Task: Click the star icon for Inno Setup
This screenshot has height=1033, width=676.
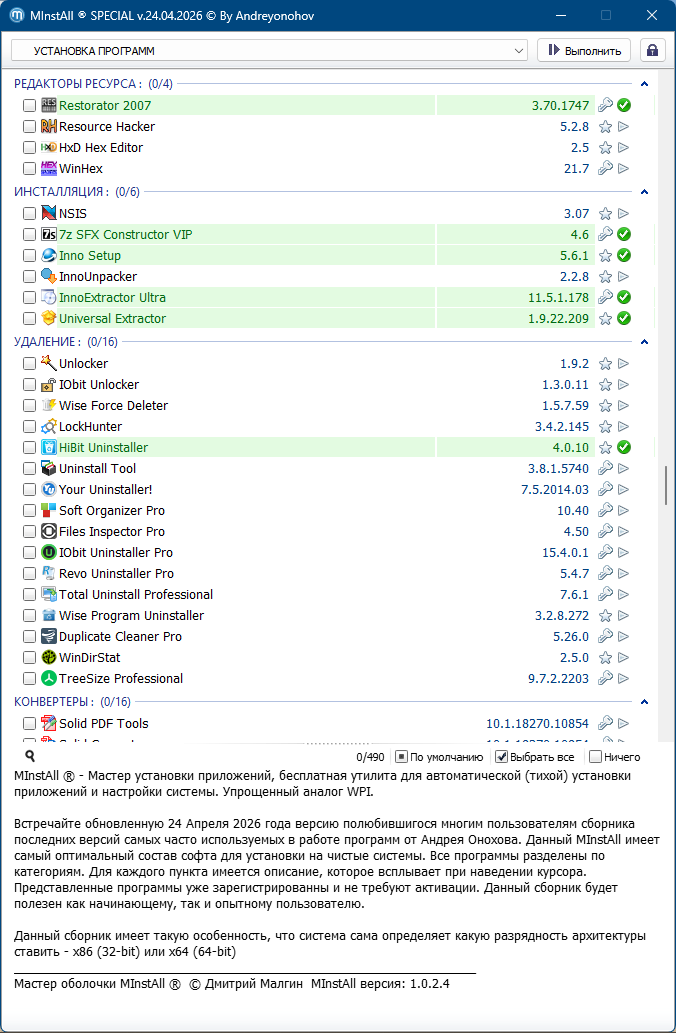Action: pyautogui.click(x=605, y=256)
